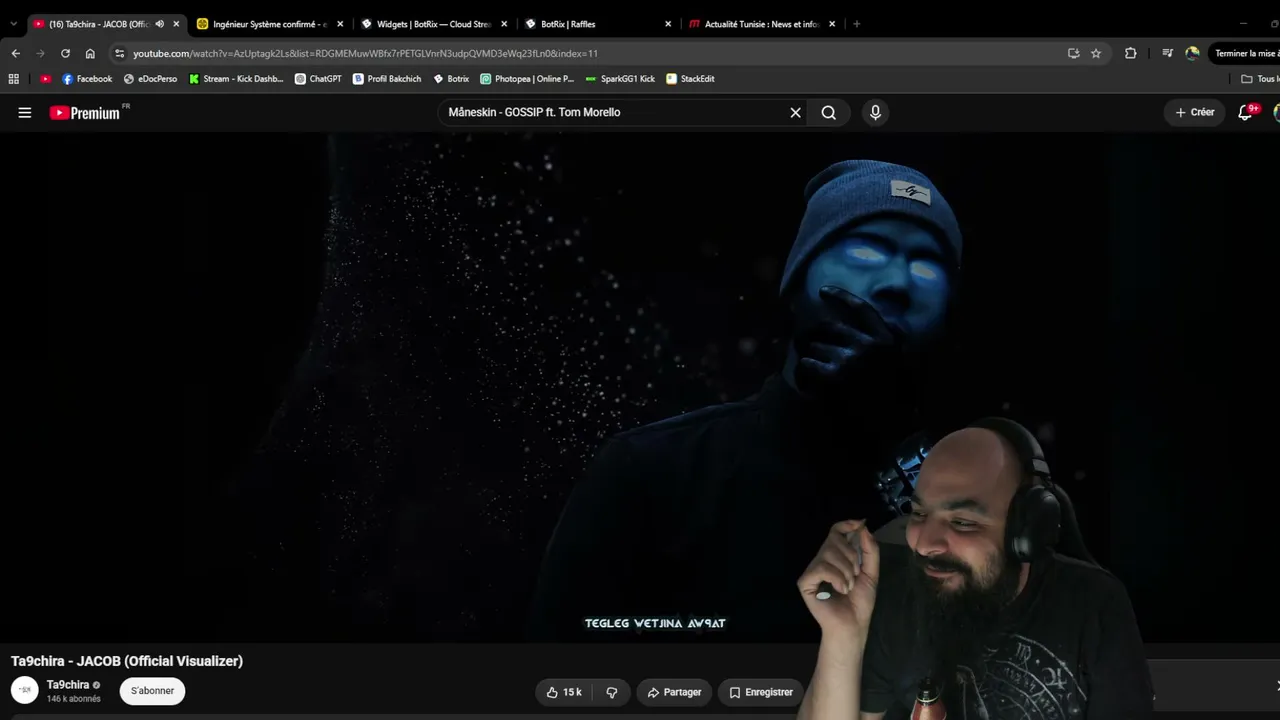This screenshot has height=720, width=1280.
Task: Open the YouTube bookmark icon
Action: tap(45, 79)
